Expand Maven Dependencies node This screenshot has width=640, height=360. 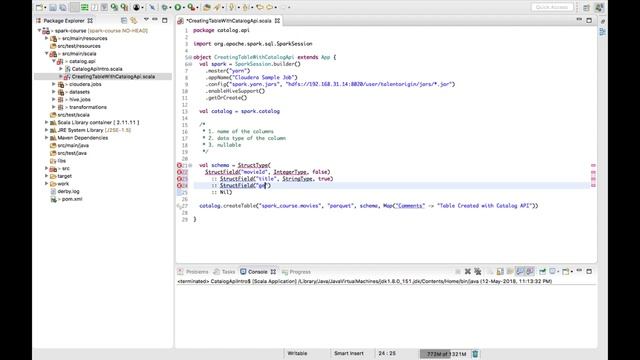click(47, 138)
